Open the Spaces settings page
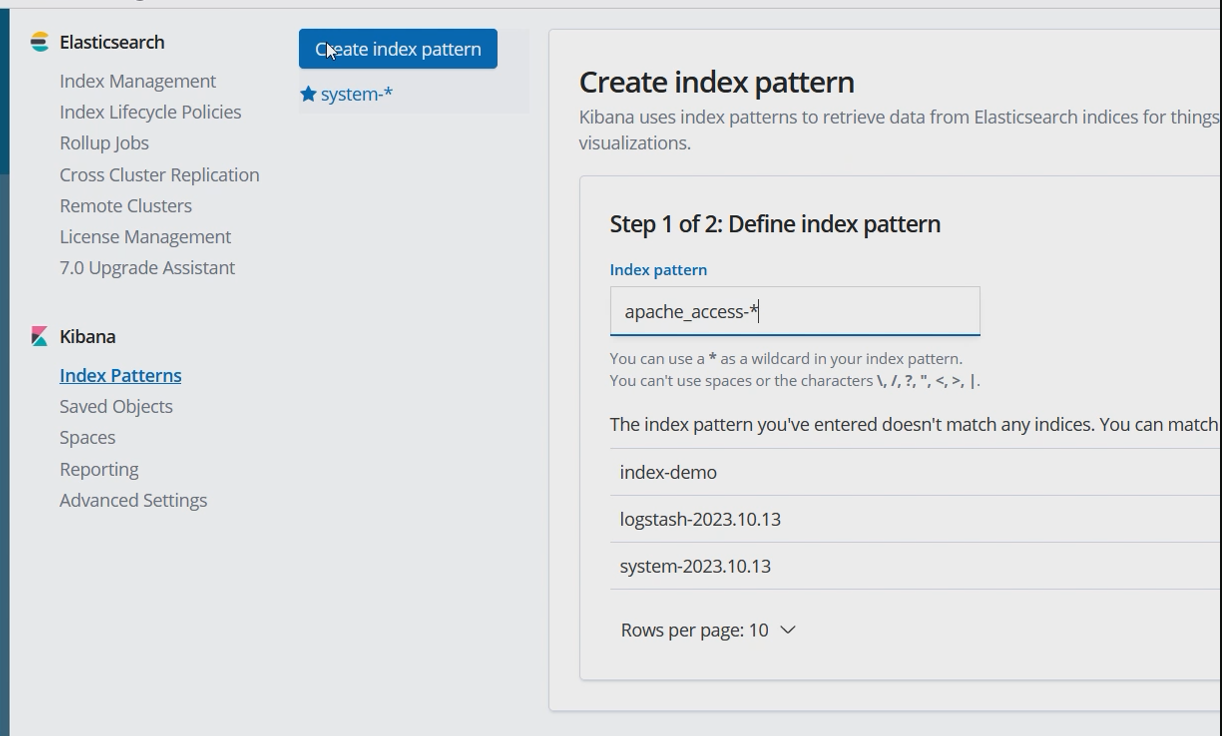Screen dimensions: 1222x736 pos(87,438)
